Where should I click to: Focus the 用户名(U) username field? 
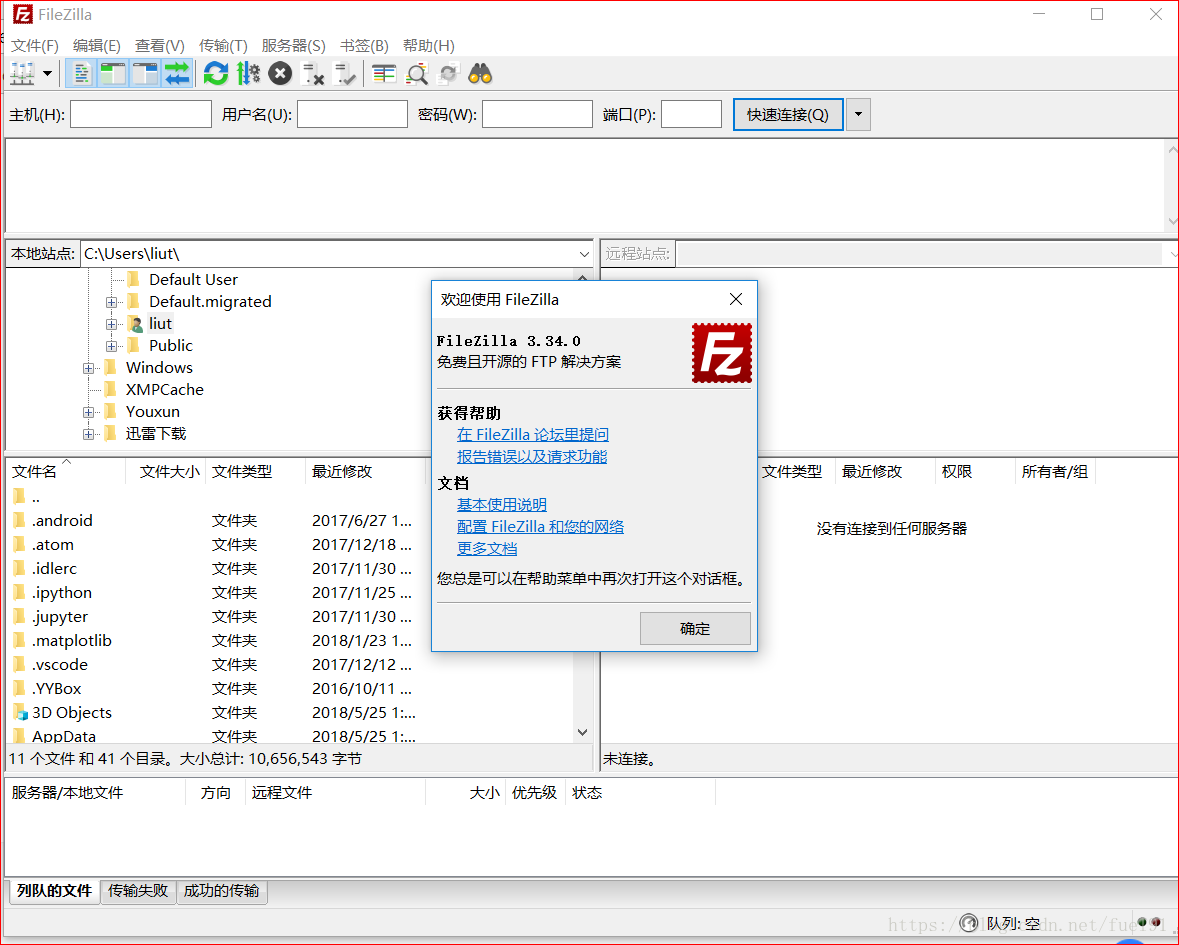pos(352,114)
